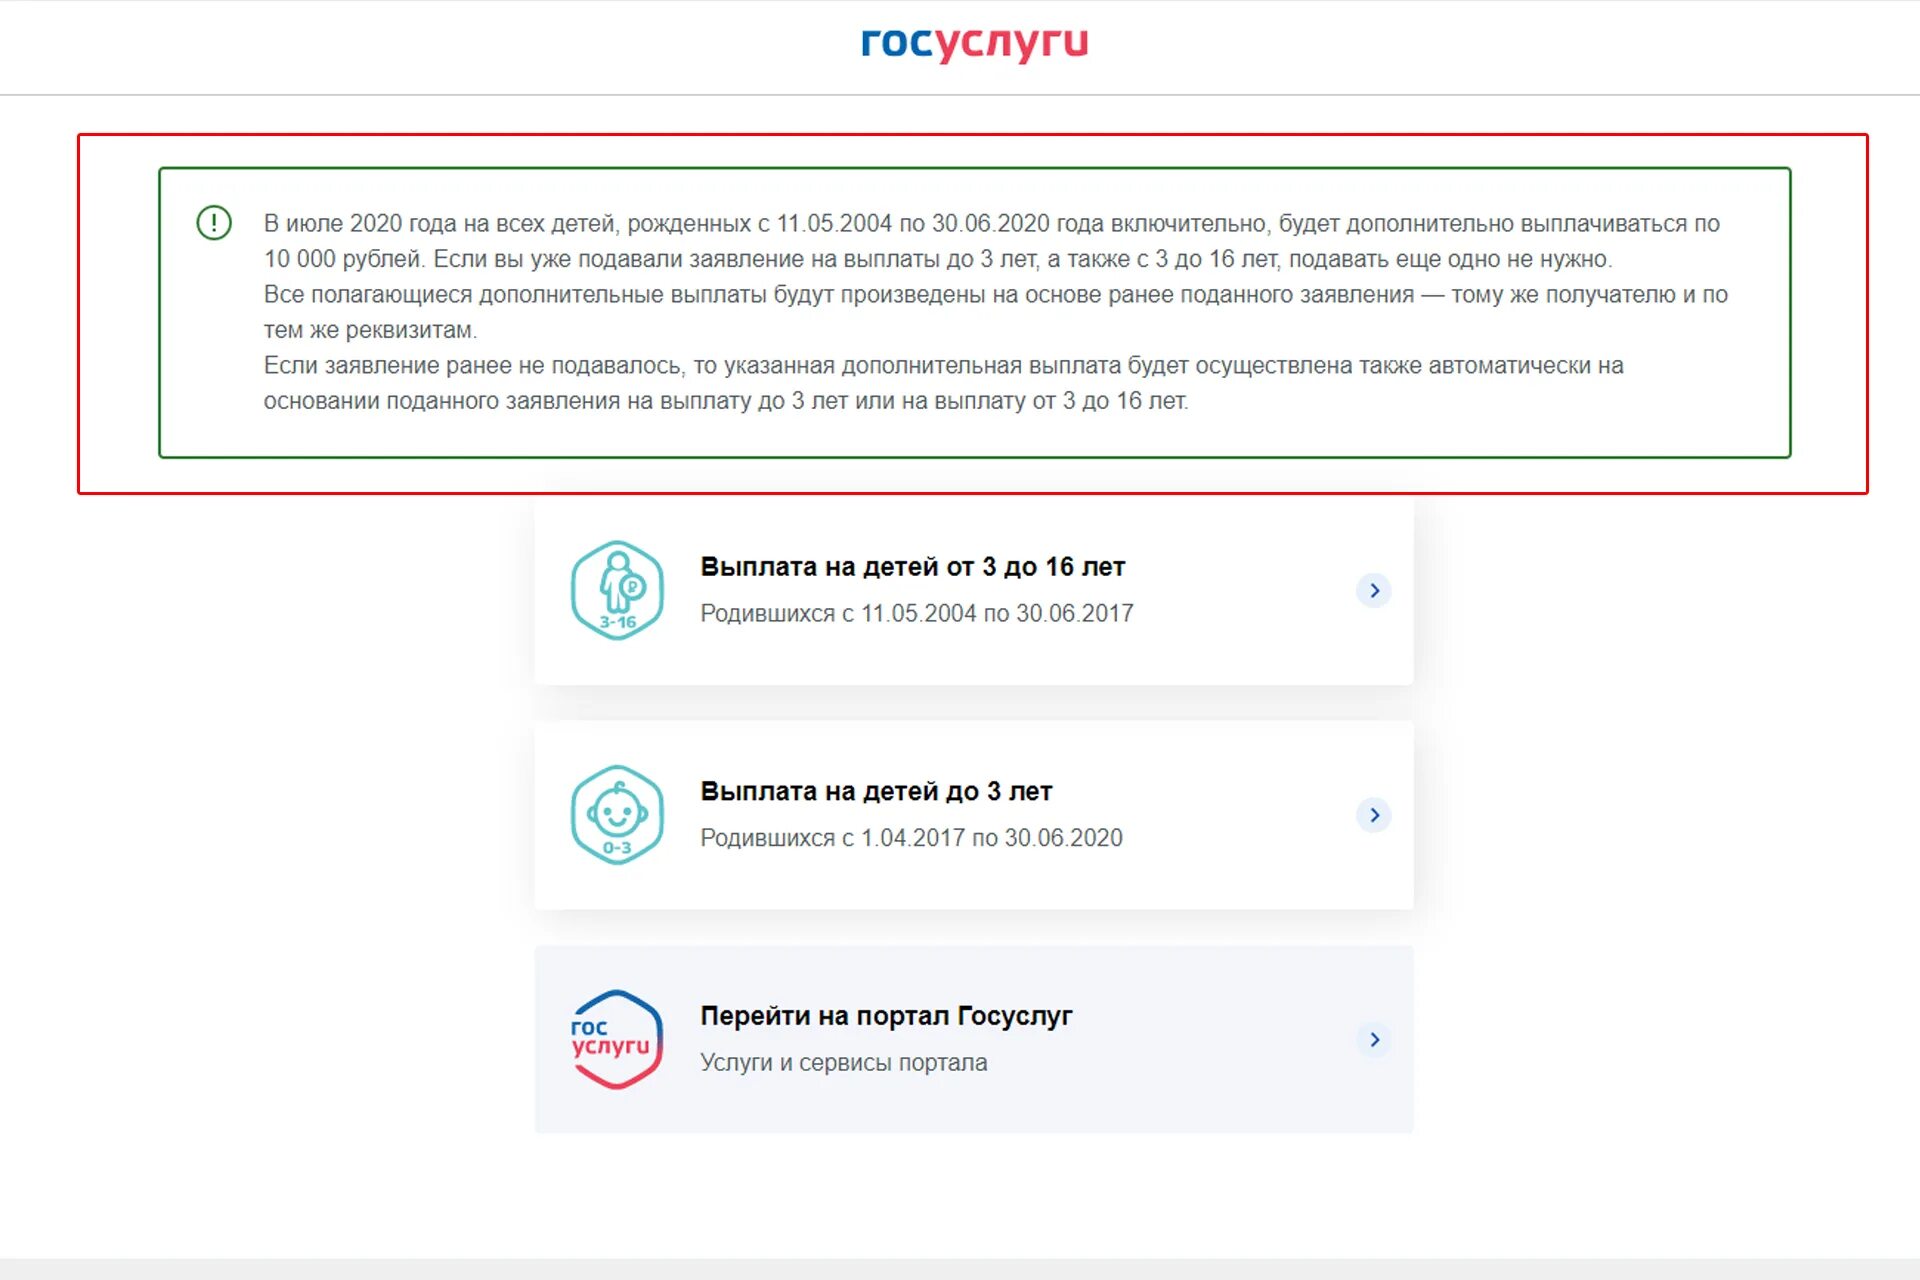Click notice line 'Если заявление ранее не подавалось'
The height and width of the screenshot is (1280, 1920).
[x=943, y=365]
